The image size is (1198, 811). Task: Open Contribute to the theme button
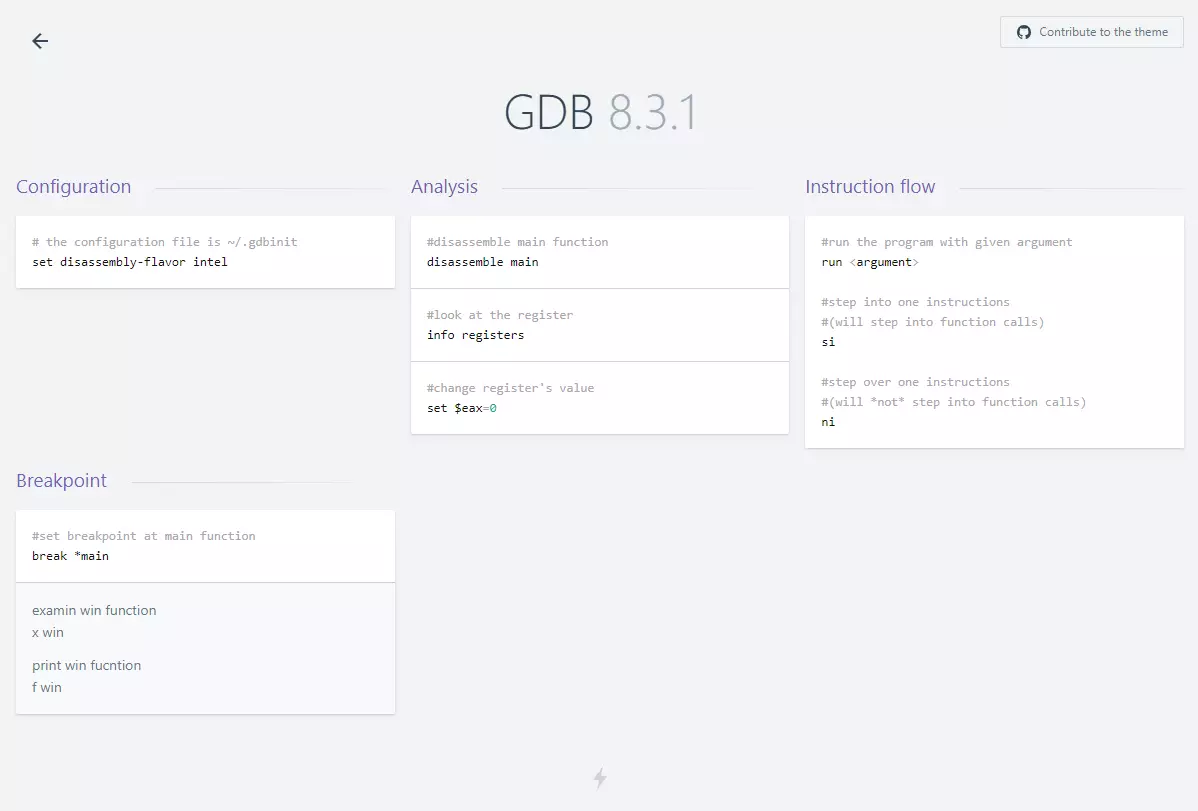1092,32
